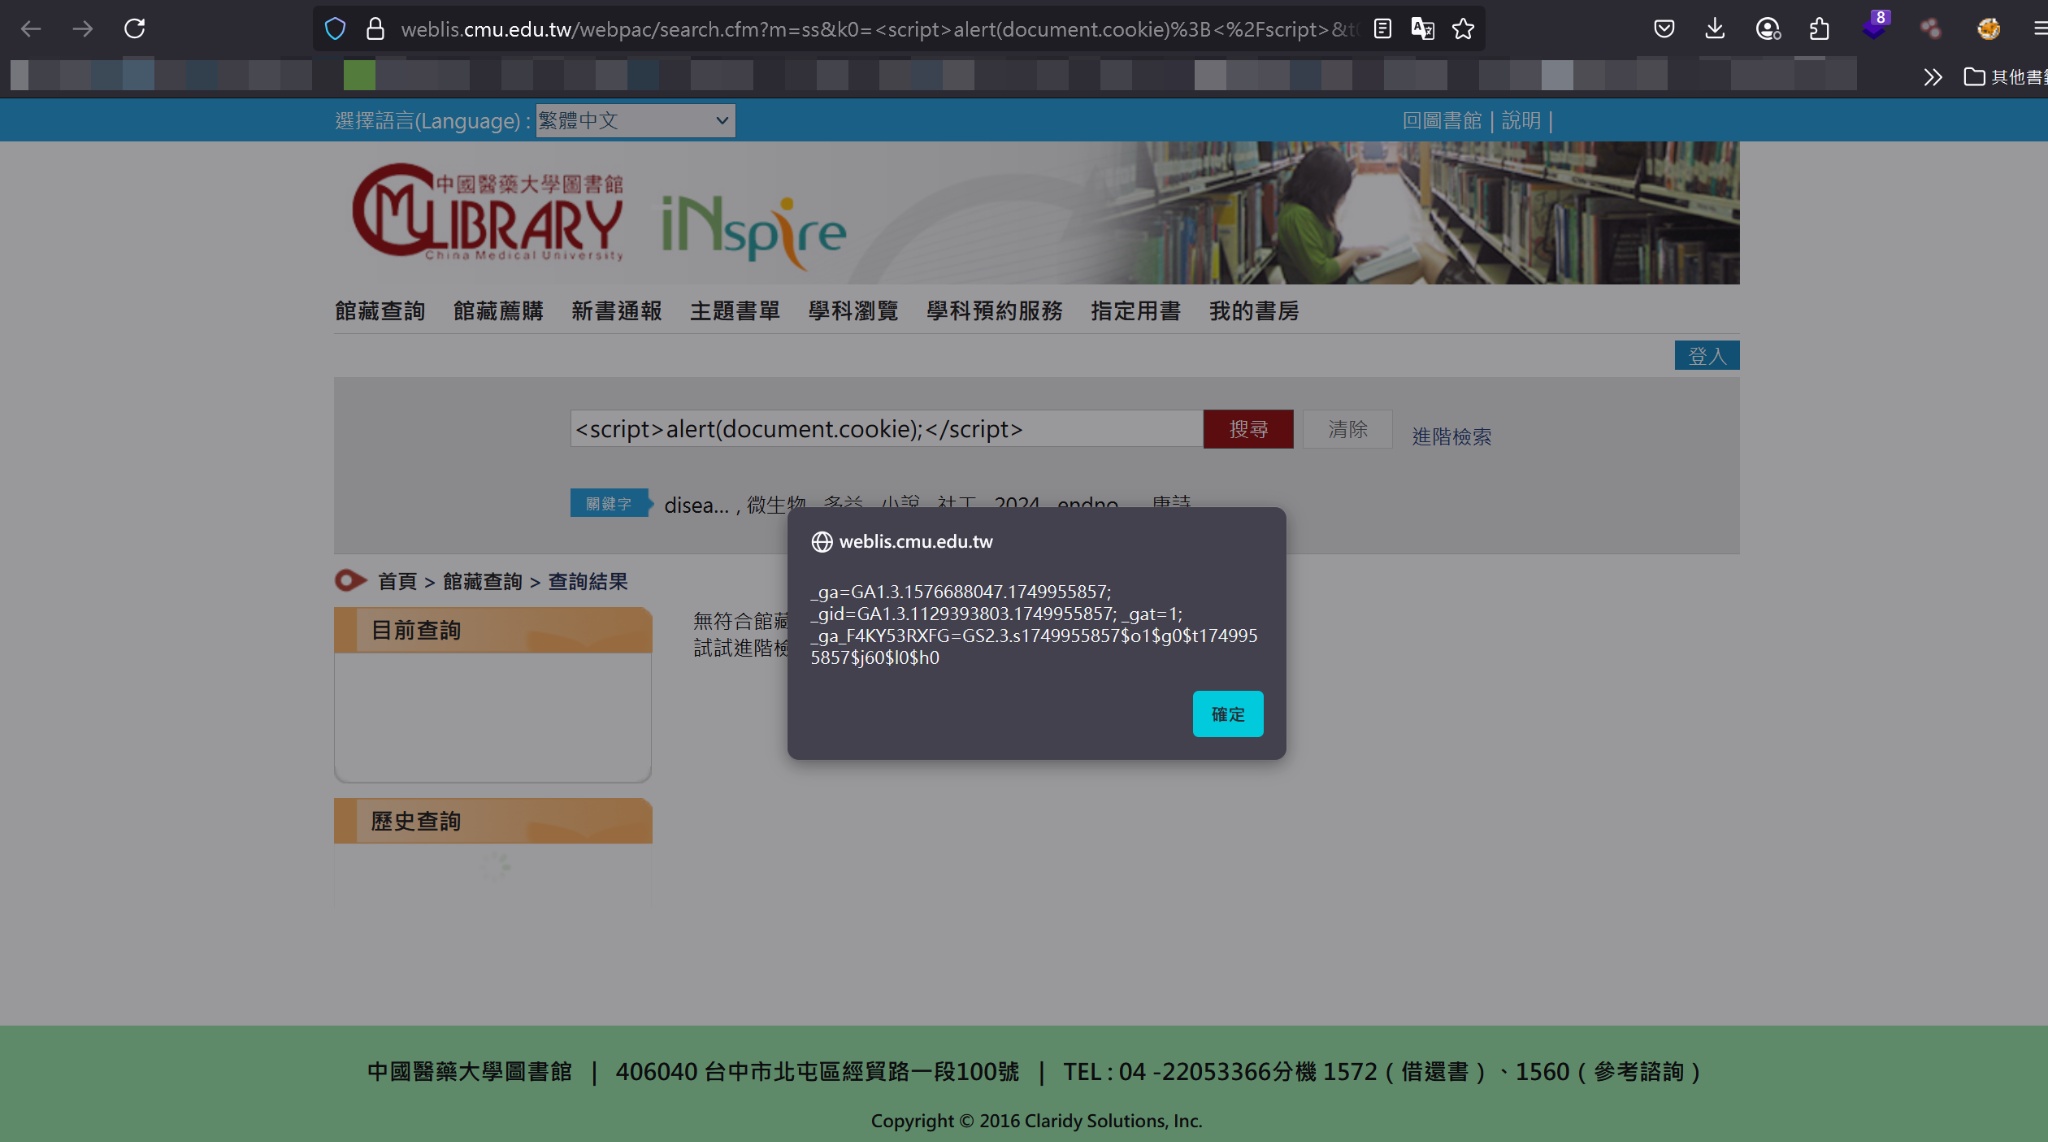This screenshot has height=1142, width=2048.
Task: Click the 清除 clear button
Action: point(1347,429)
